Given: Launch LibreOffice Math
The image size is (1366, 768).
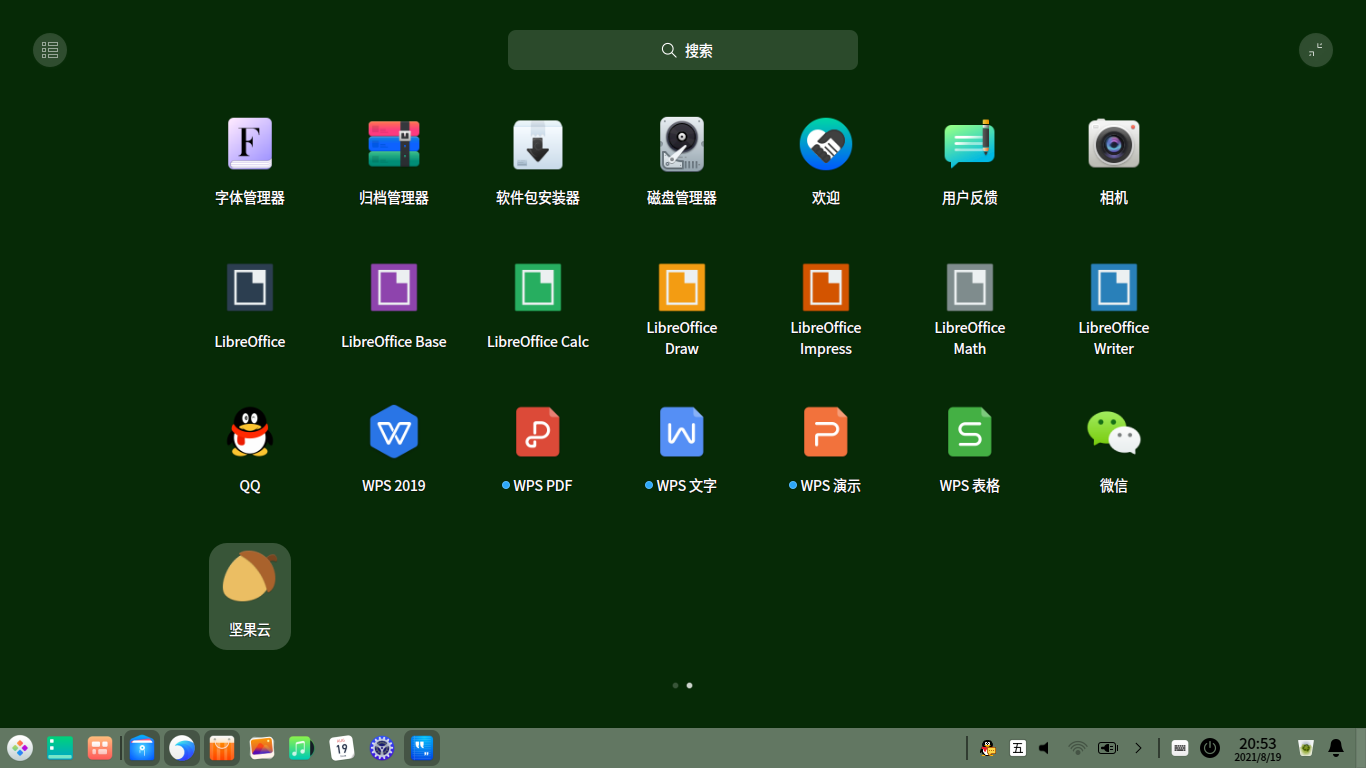Looking at the screenshot, I should pos(970,288).
